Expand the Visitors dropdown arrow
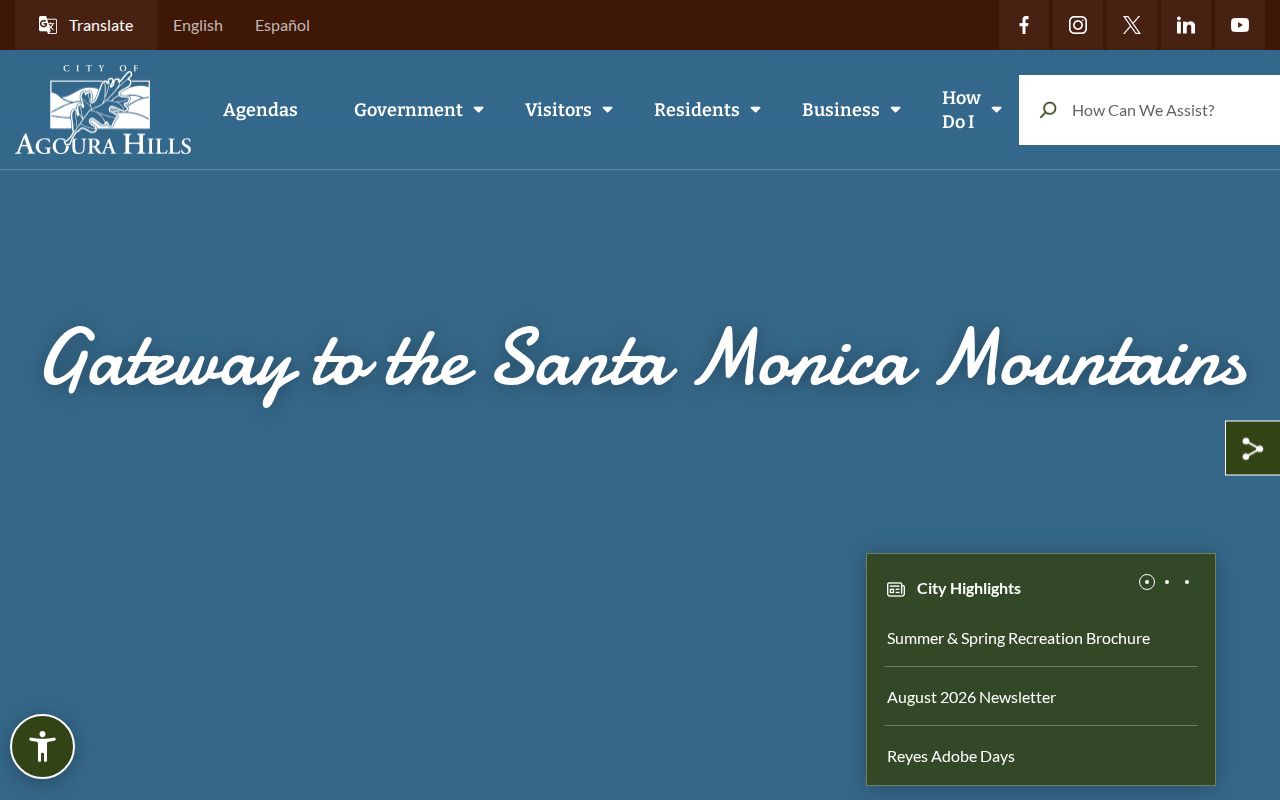 pyautogui.click(x=608, y=110)
